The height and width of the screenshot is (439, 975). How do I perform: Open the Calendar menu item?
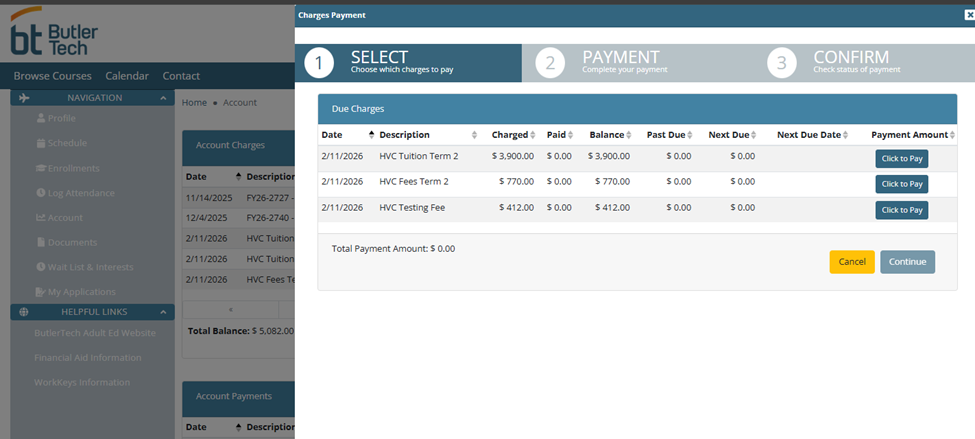[x=127, y=76]
